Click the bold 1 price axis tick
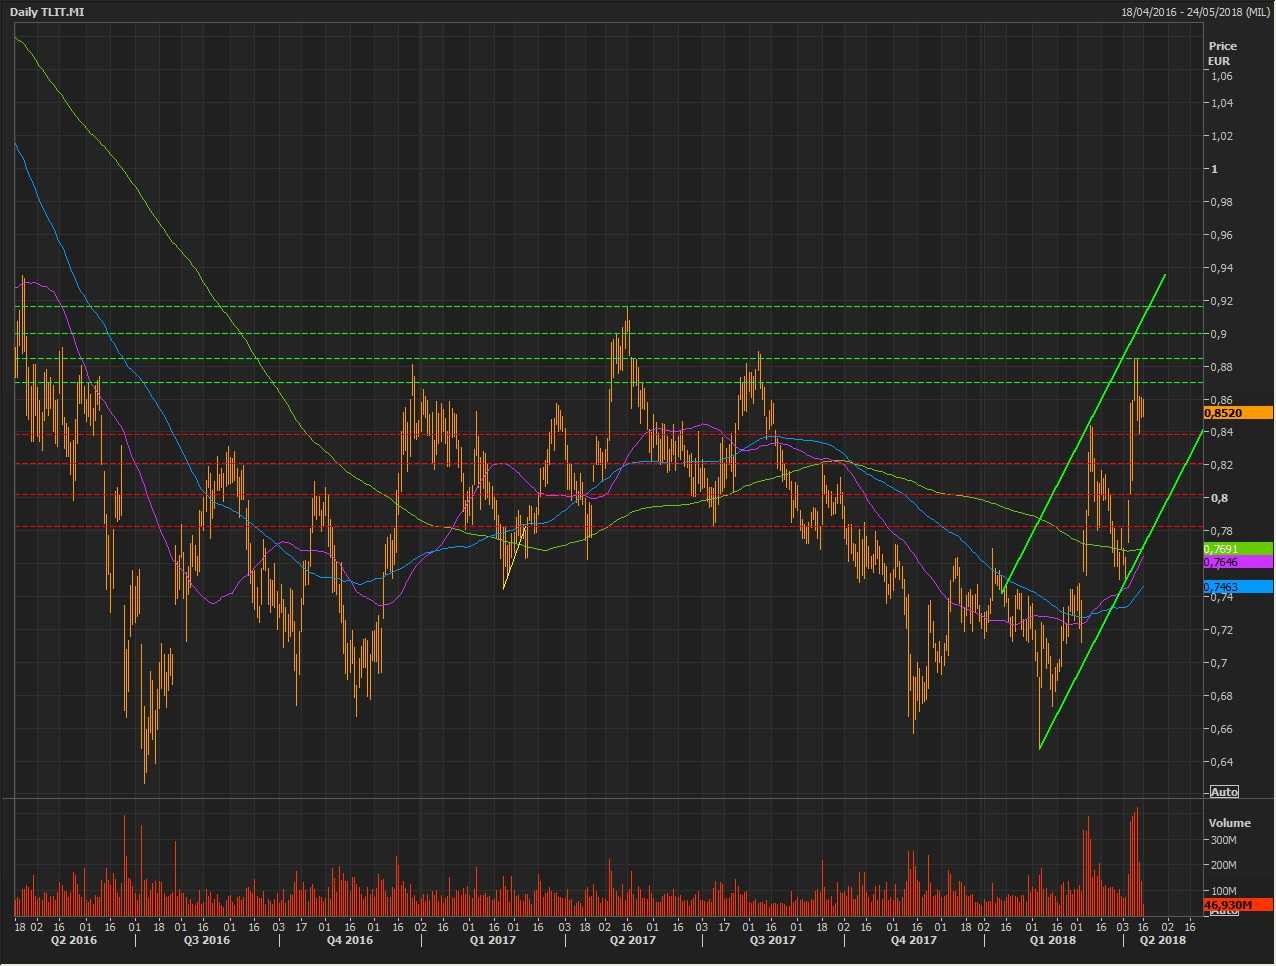The width and height of the screenshot is (1276, 966). point(1214,169)
